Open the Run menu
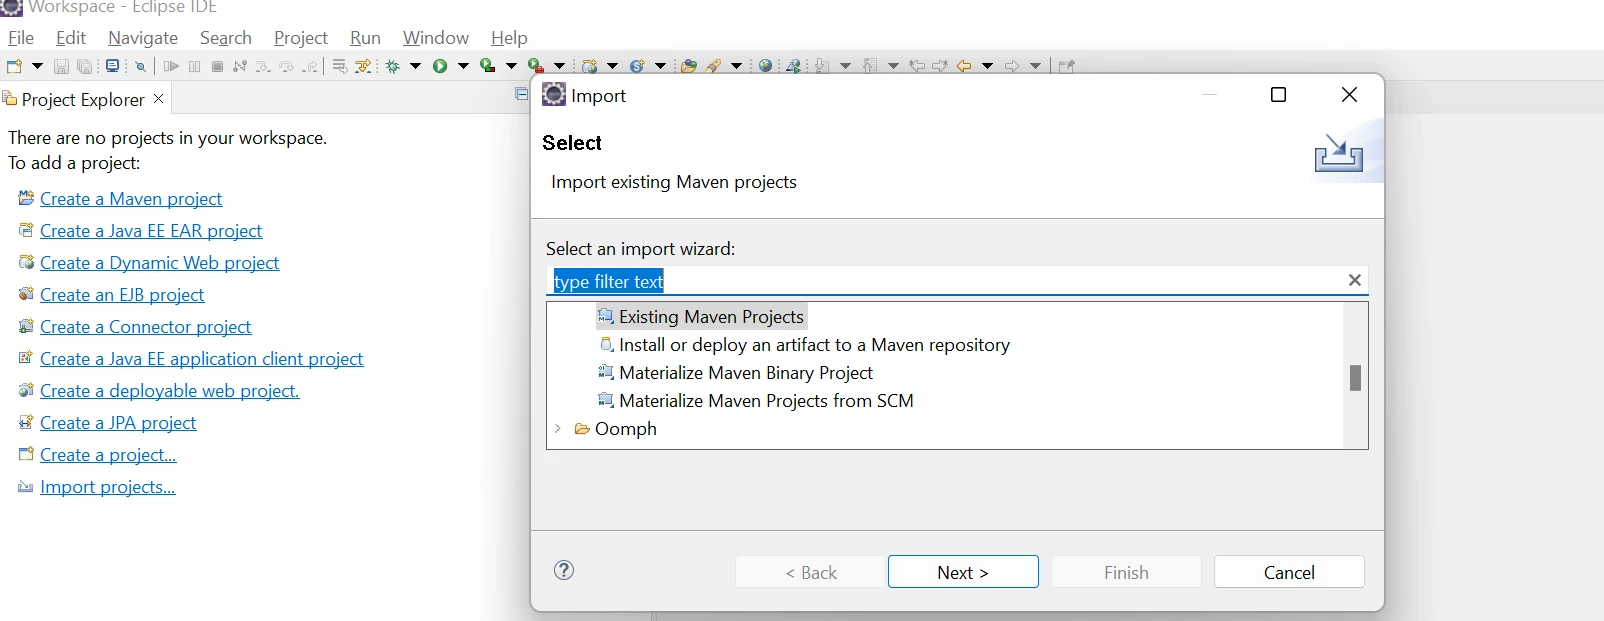1604x621 pixels. click(x=365, y=38)
